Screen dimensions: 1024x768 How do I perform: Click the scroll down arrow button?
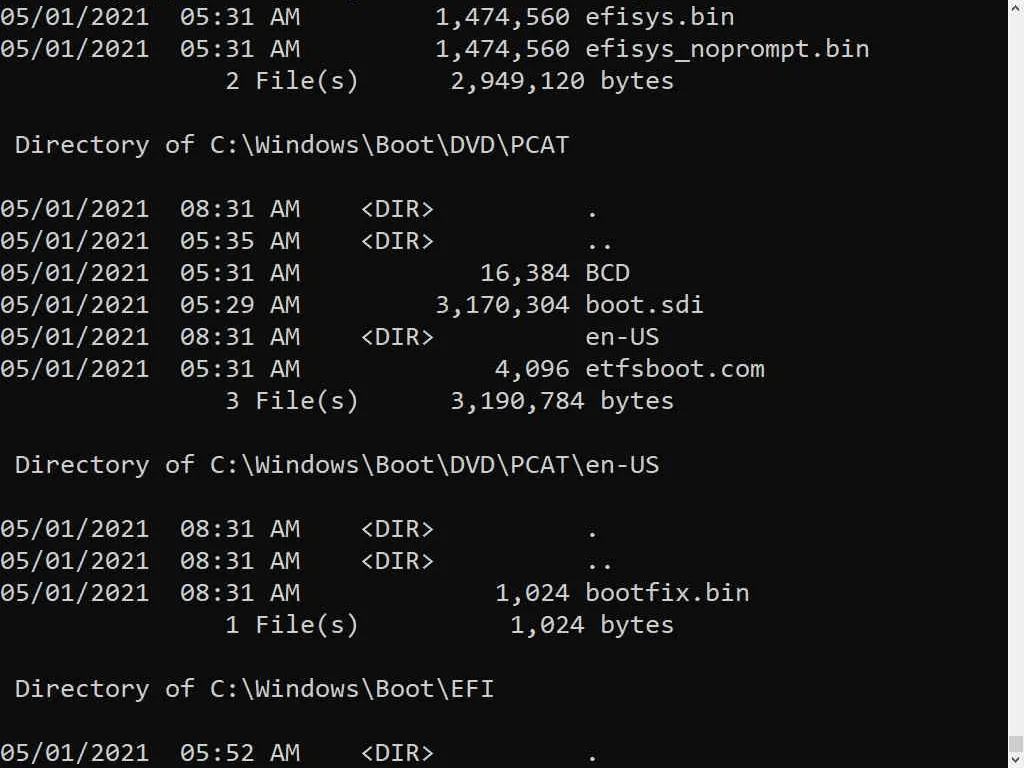(1015, 760)
